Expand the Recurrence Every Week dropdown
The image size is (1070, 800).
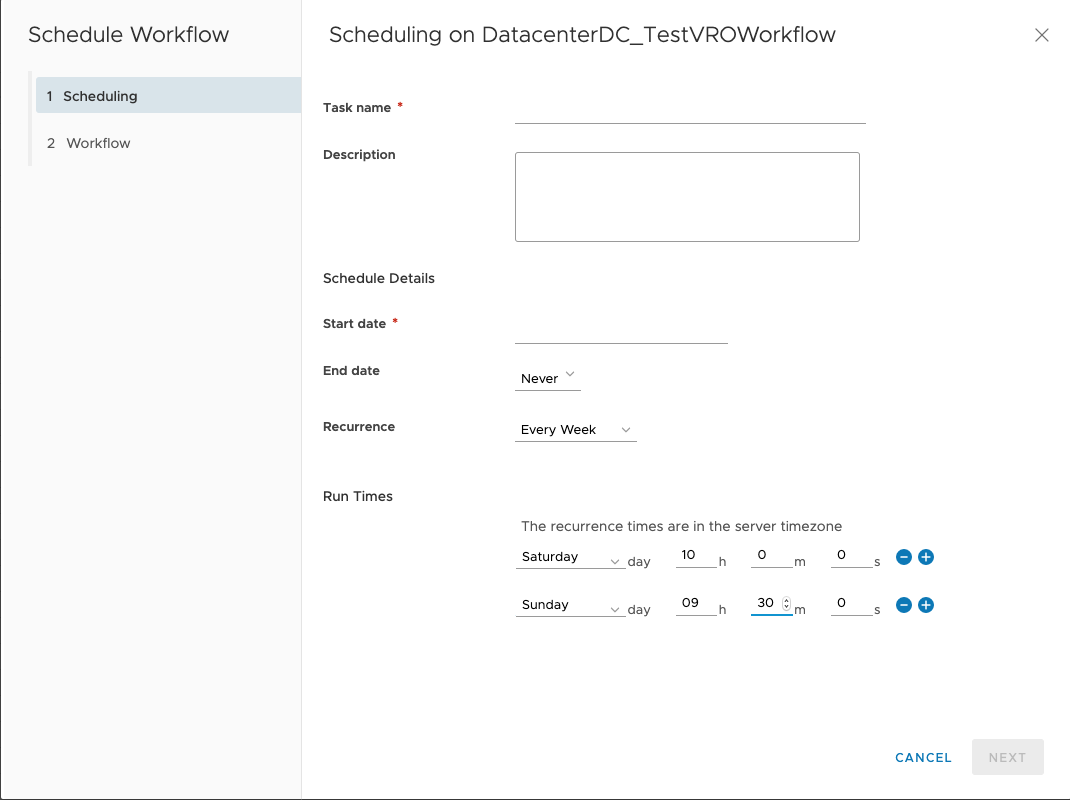click(575, 430)
